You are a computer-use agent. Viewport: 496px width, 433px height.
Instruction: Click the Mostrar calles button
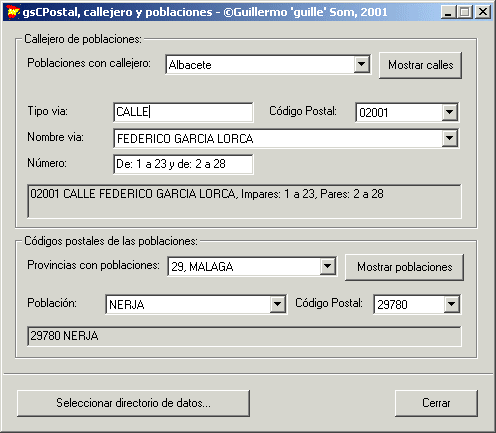420,65
